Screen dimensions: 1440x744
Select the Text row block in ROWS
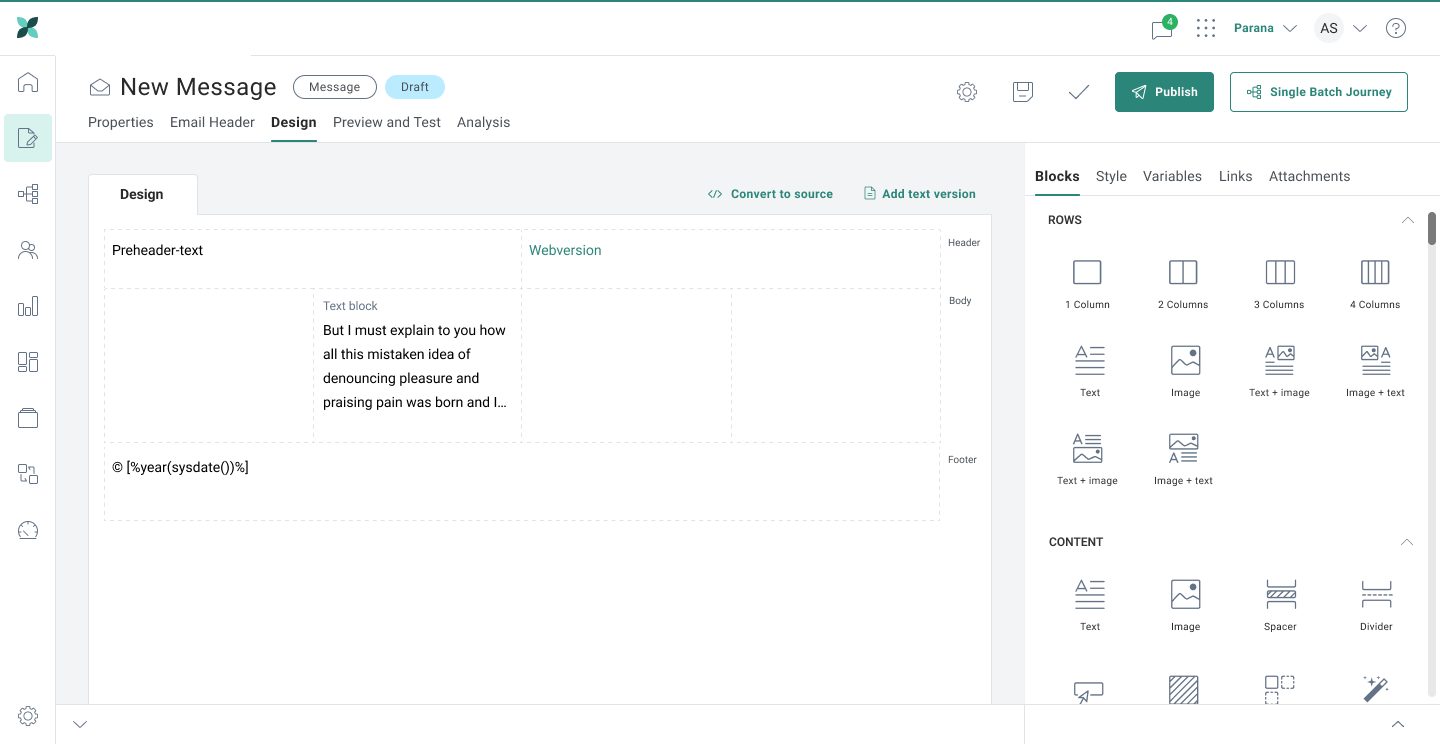click(1089, 372)
